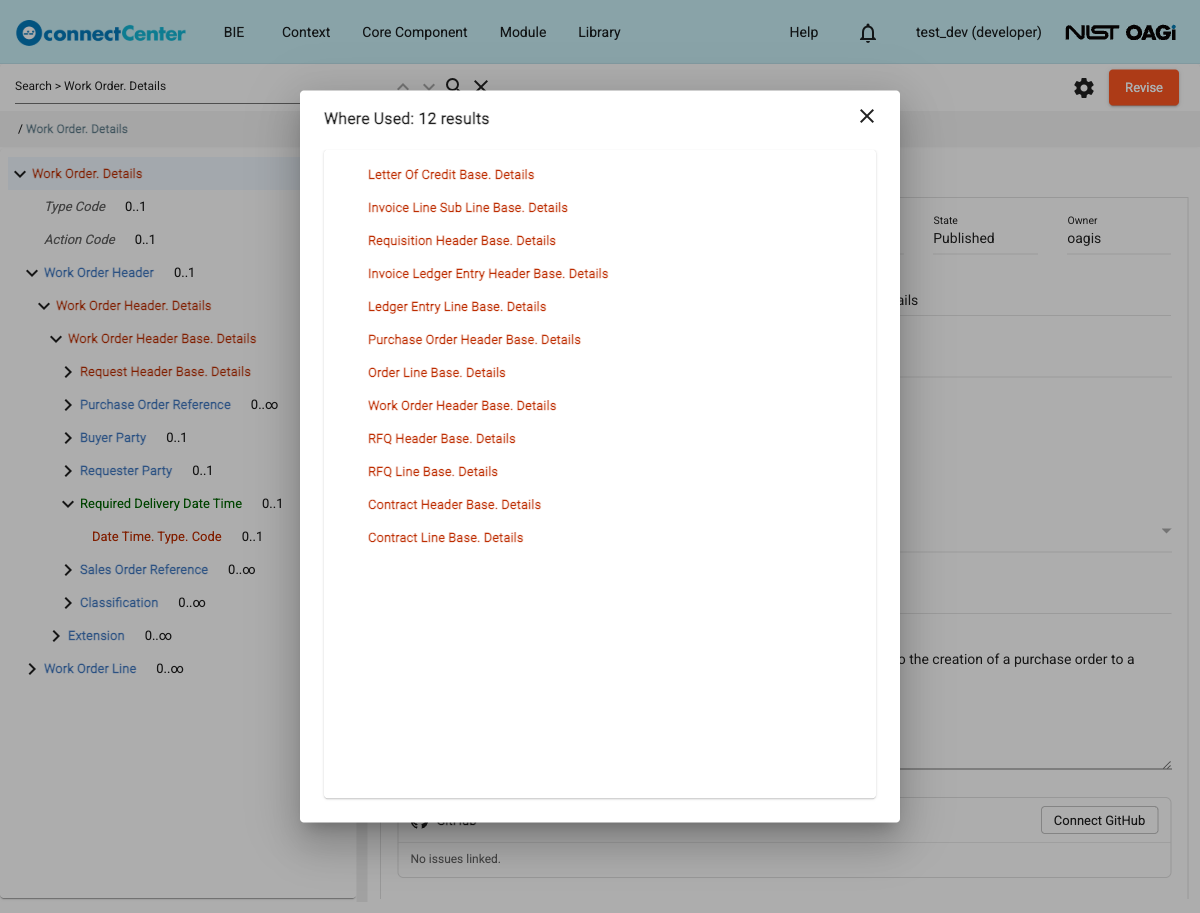
Task: Open the notifications bell icon
Action: click(x=868, y=33)
